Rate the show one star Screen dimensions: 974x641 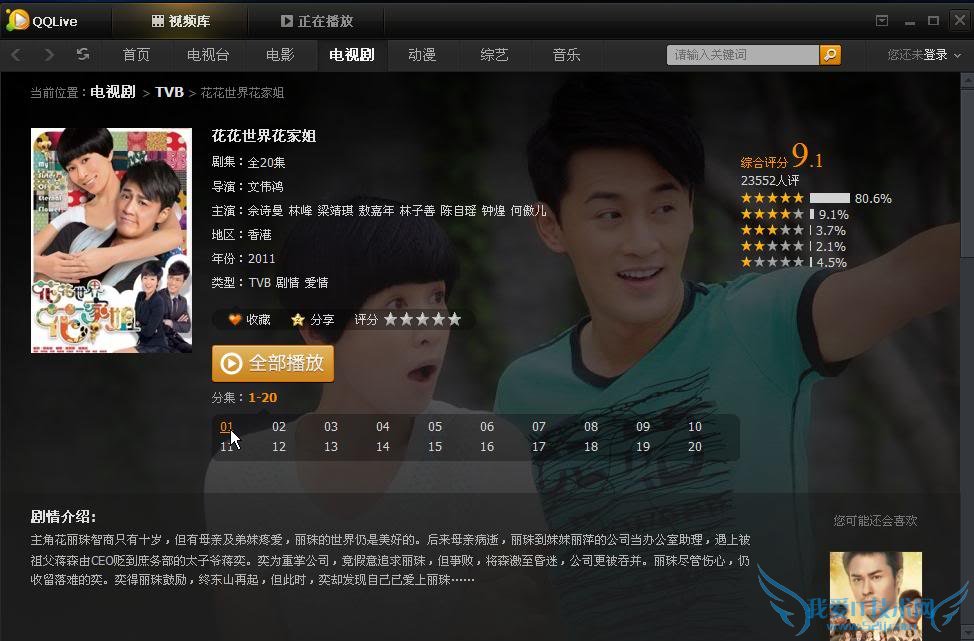(x=390, y=319)
